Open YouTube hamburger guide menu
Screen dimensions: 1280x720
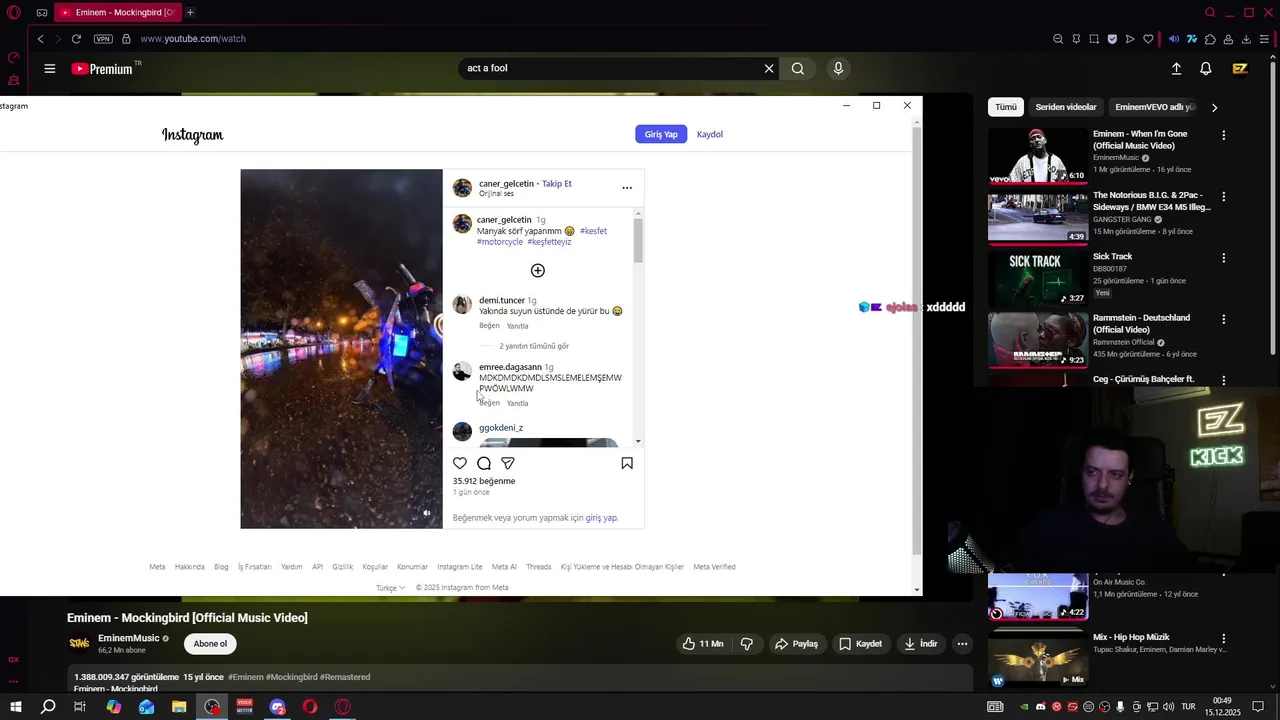pyautogui.click(x=49, y=69)
